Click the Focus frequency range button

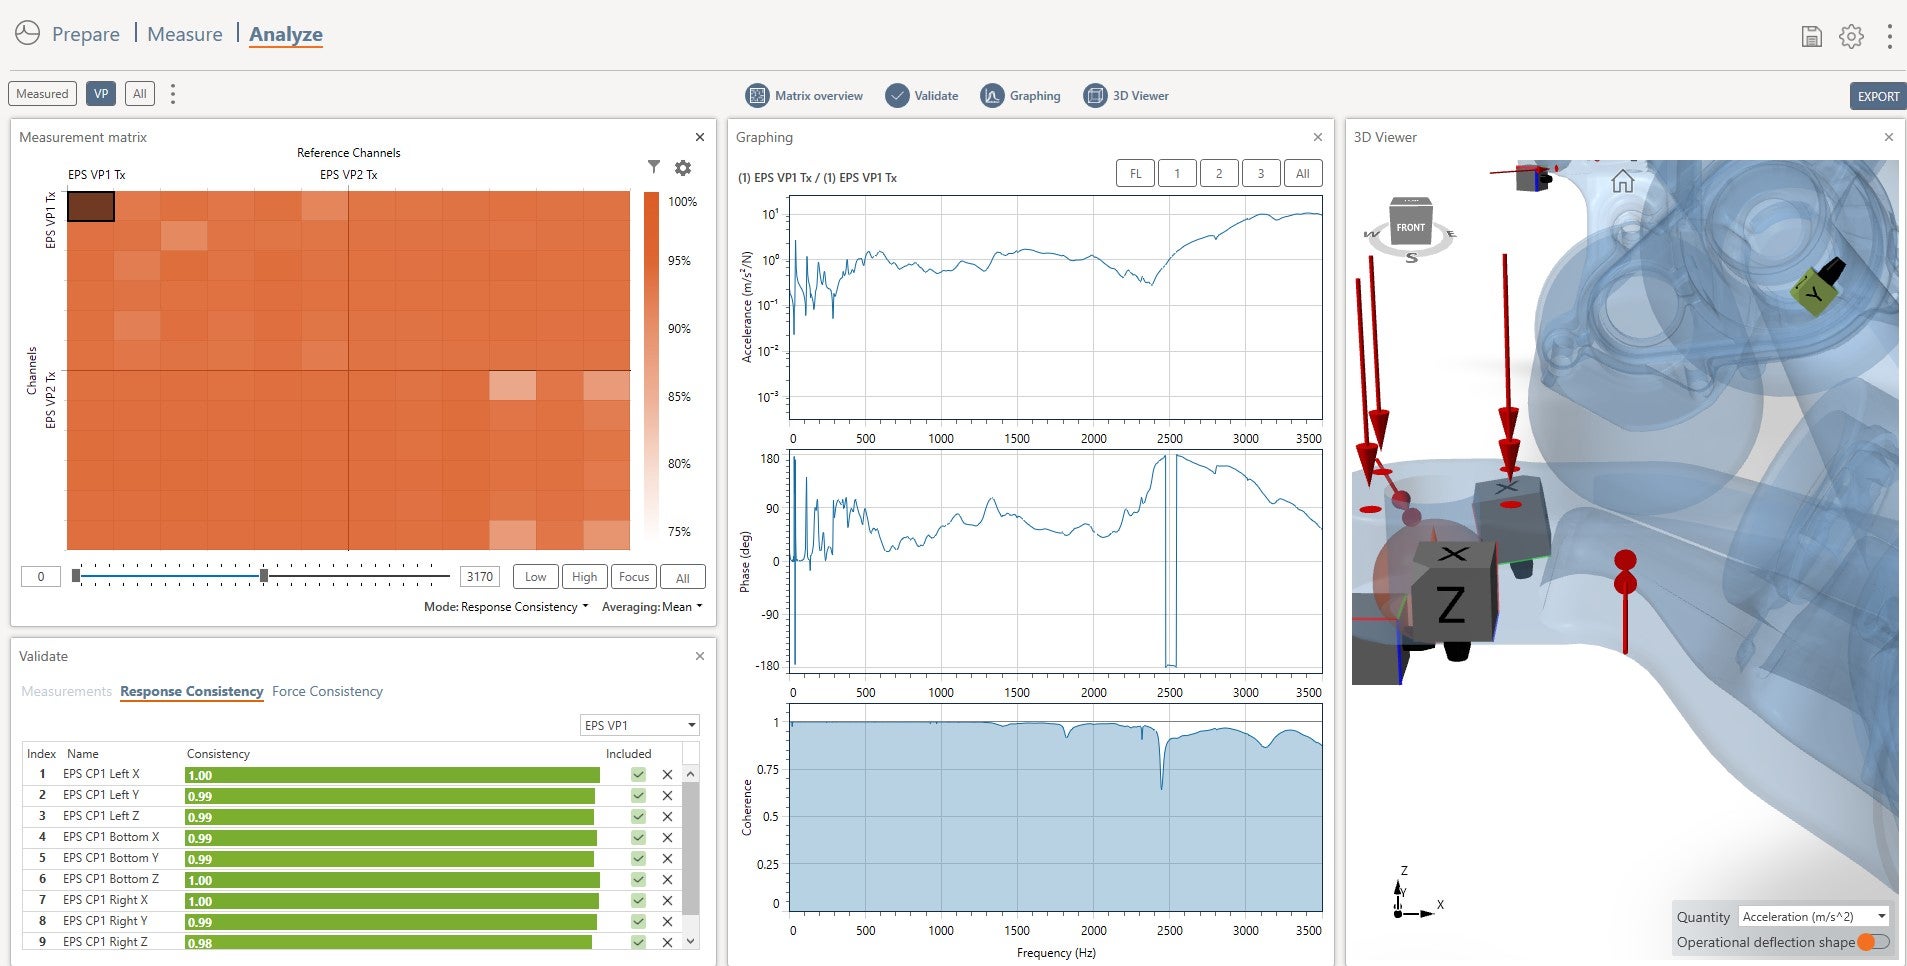click(x=634, y=577)
